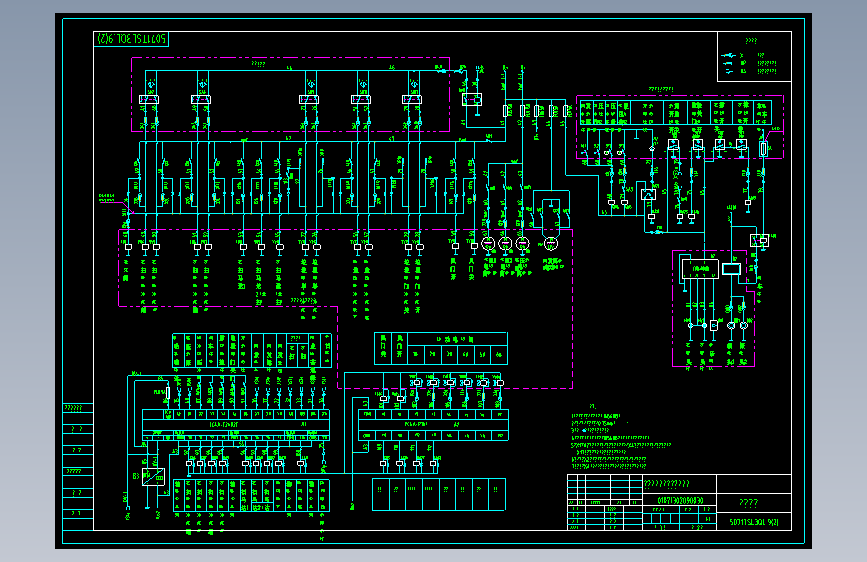Select the middle breaker in top magenta box
This screenshot has height=562, width=867.
(309, 100)
